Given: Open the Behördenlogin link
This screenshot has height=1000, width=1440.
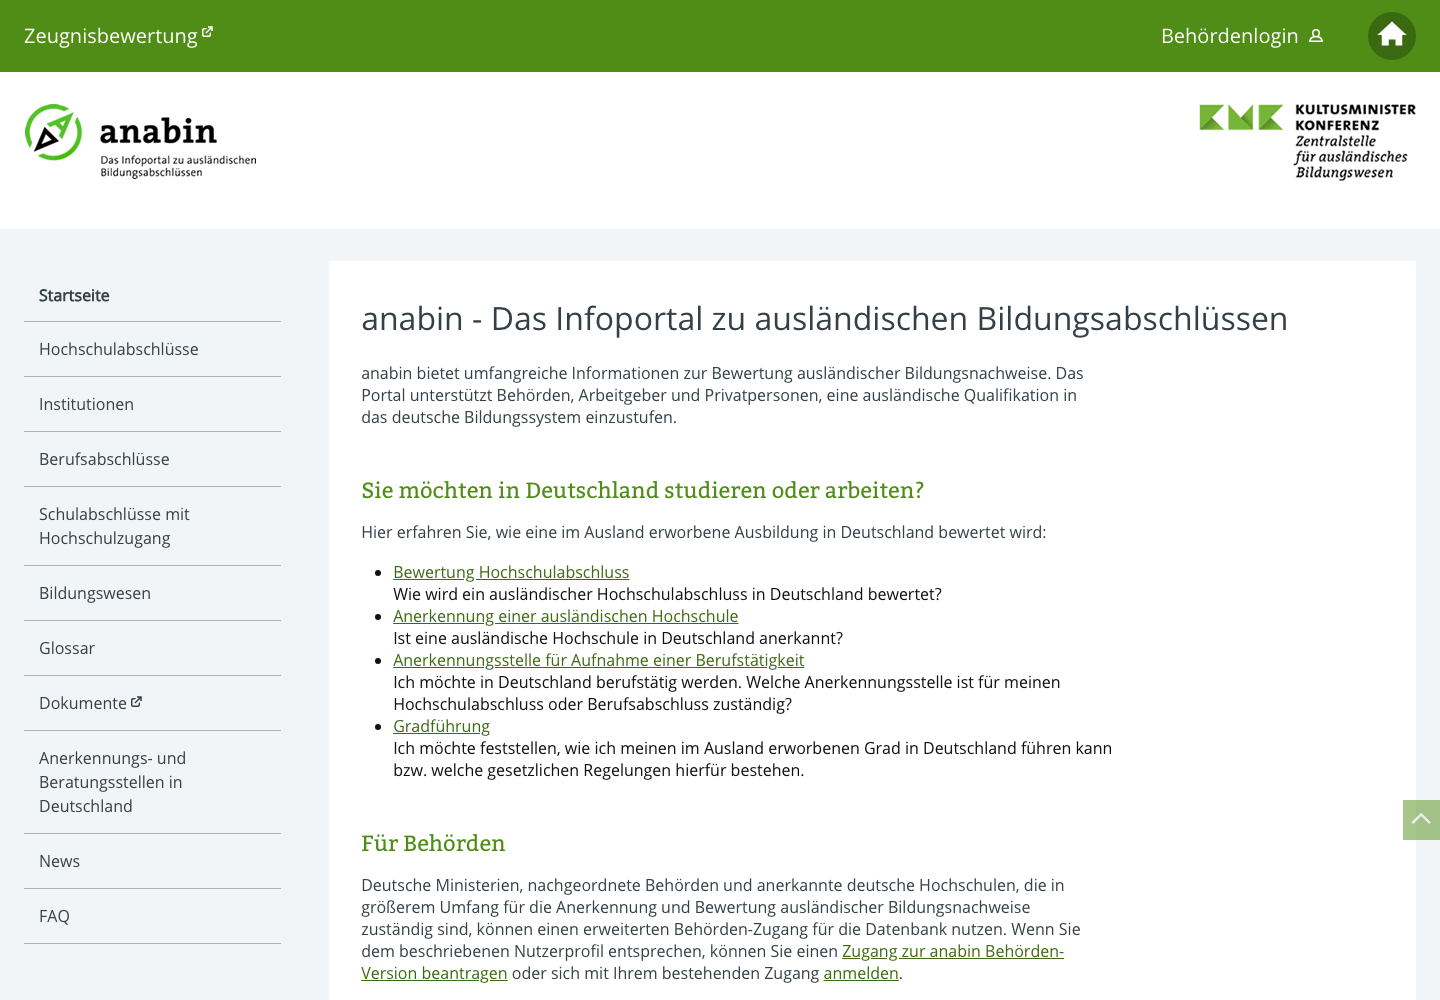Looking at the screenshot, I should pyautogui.click(x=1242, y=36).
